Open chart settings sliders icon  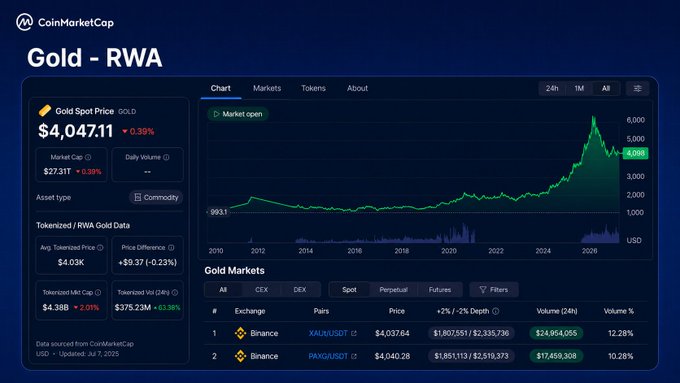[x=638, y=88]
